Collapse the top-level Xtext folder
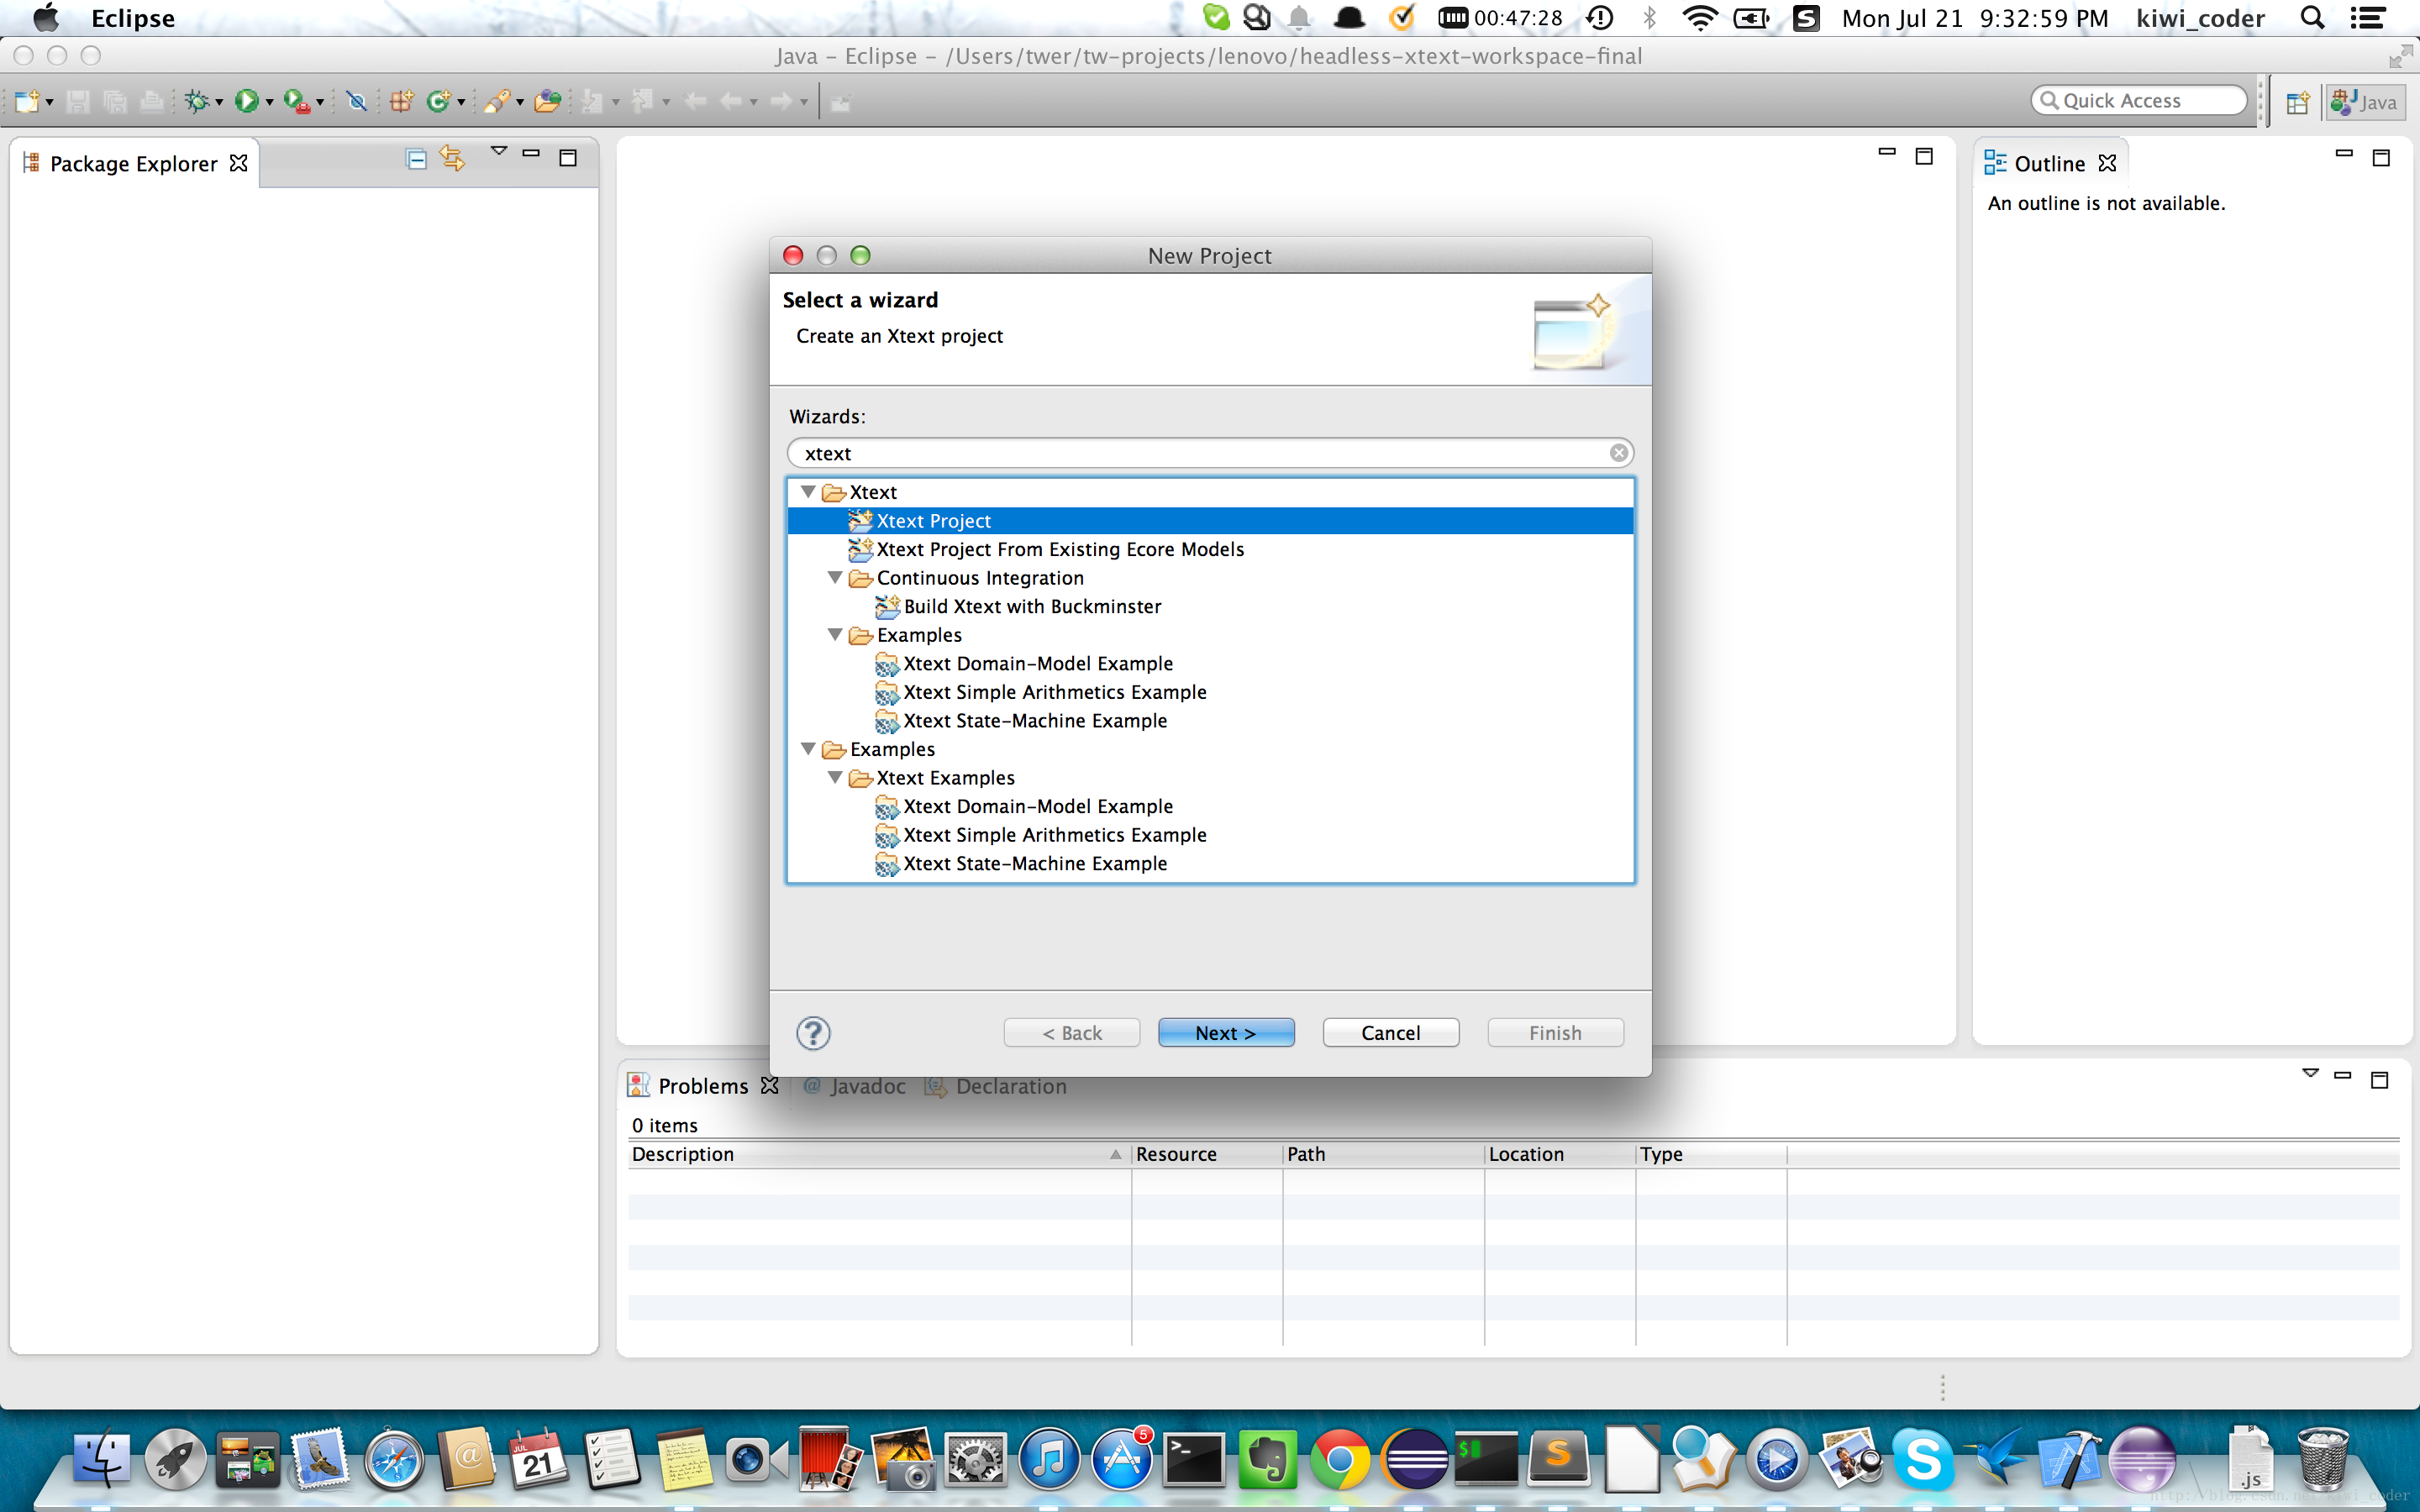2420x1512 pixels. pos(808,492)
